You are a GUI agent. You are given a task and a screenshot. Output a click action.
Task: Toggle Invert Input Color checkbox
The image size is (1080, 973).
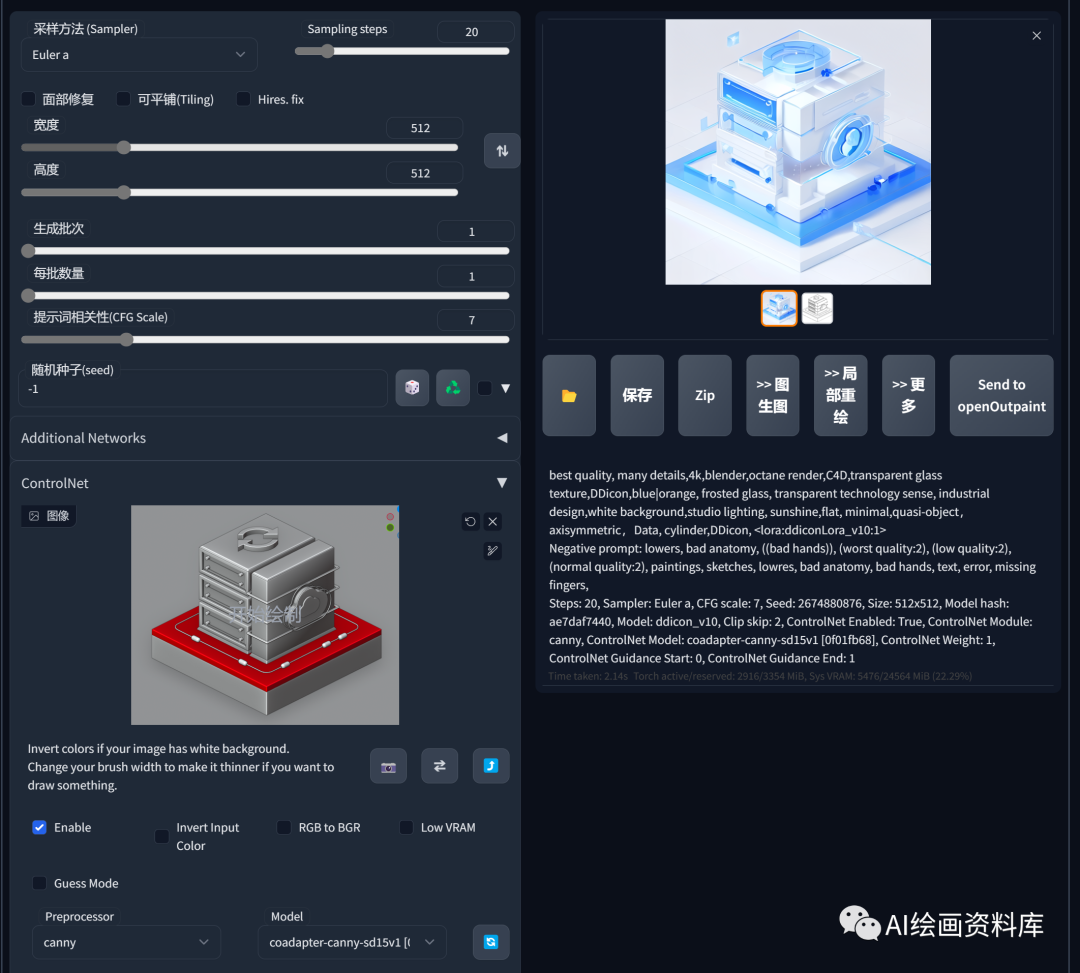[x=162, y=836]
